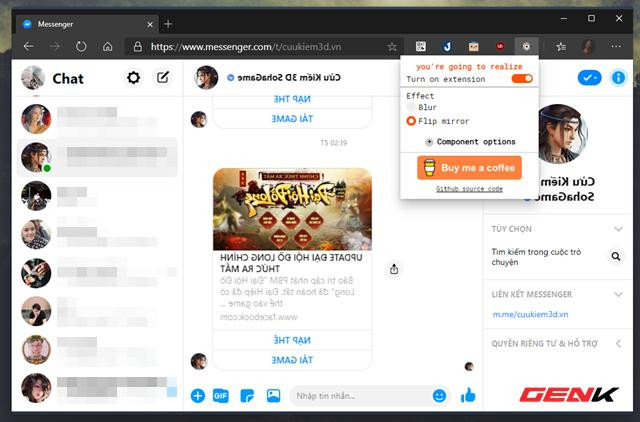Screen dimensions: 640x422
Task: Select the Blur effect option
Action: click(x=411, y=107)
